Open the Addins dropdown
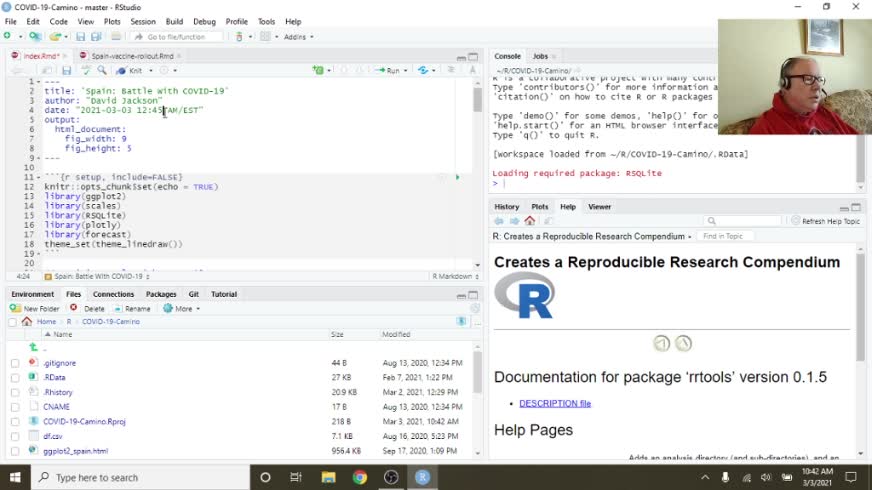This screenshot has width=872, height=490. [298, 37]
